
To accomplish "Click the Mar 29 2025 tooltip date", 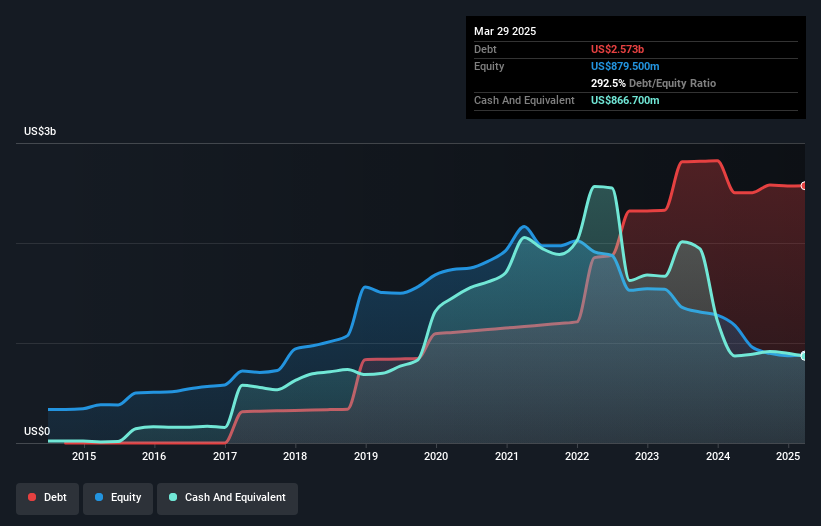I will (x=505, y=31).
